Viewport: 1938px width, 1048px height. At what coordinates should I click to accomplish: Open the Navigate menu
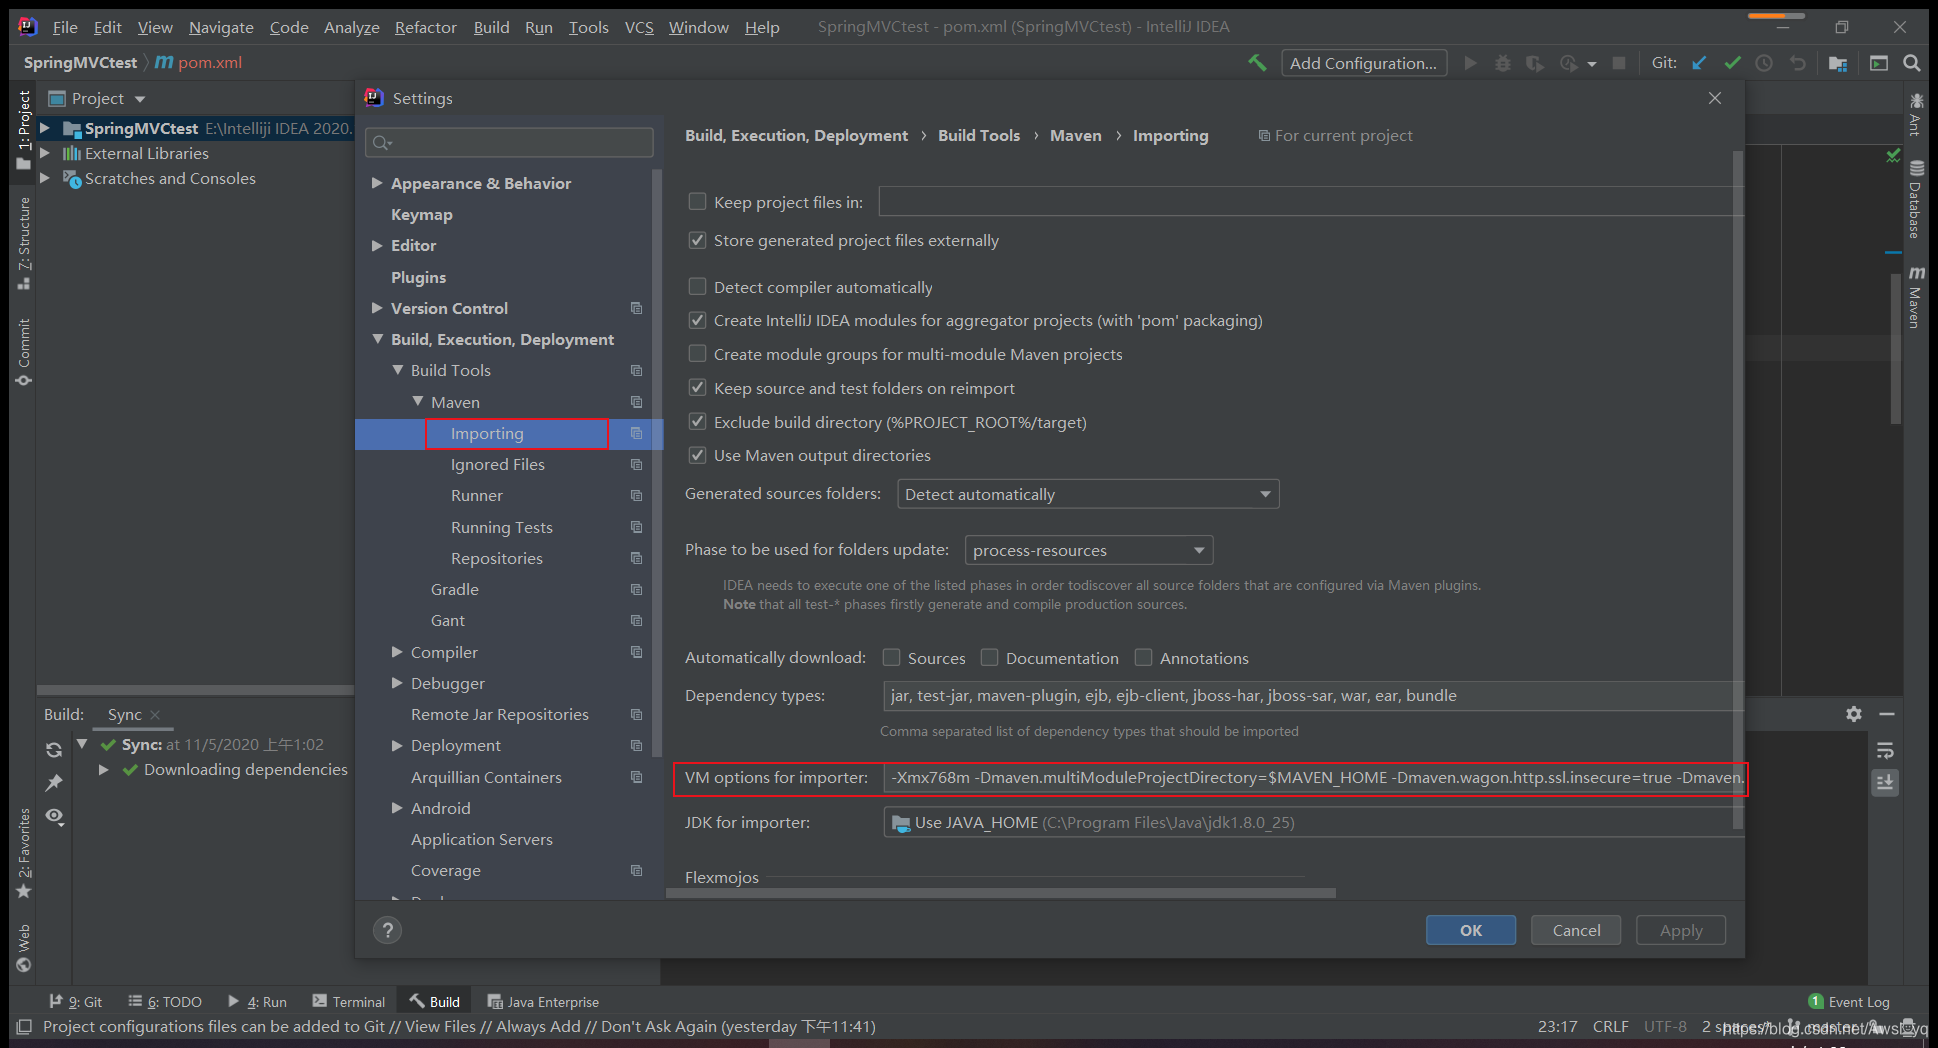click(x=221, y=27)
